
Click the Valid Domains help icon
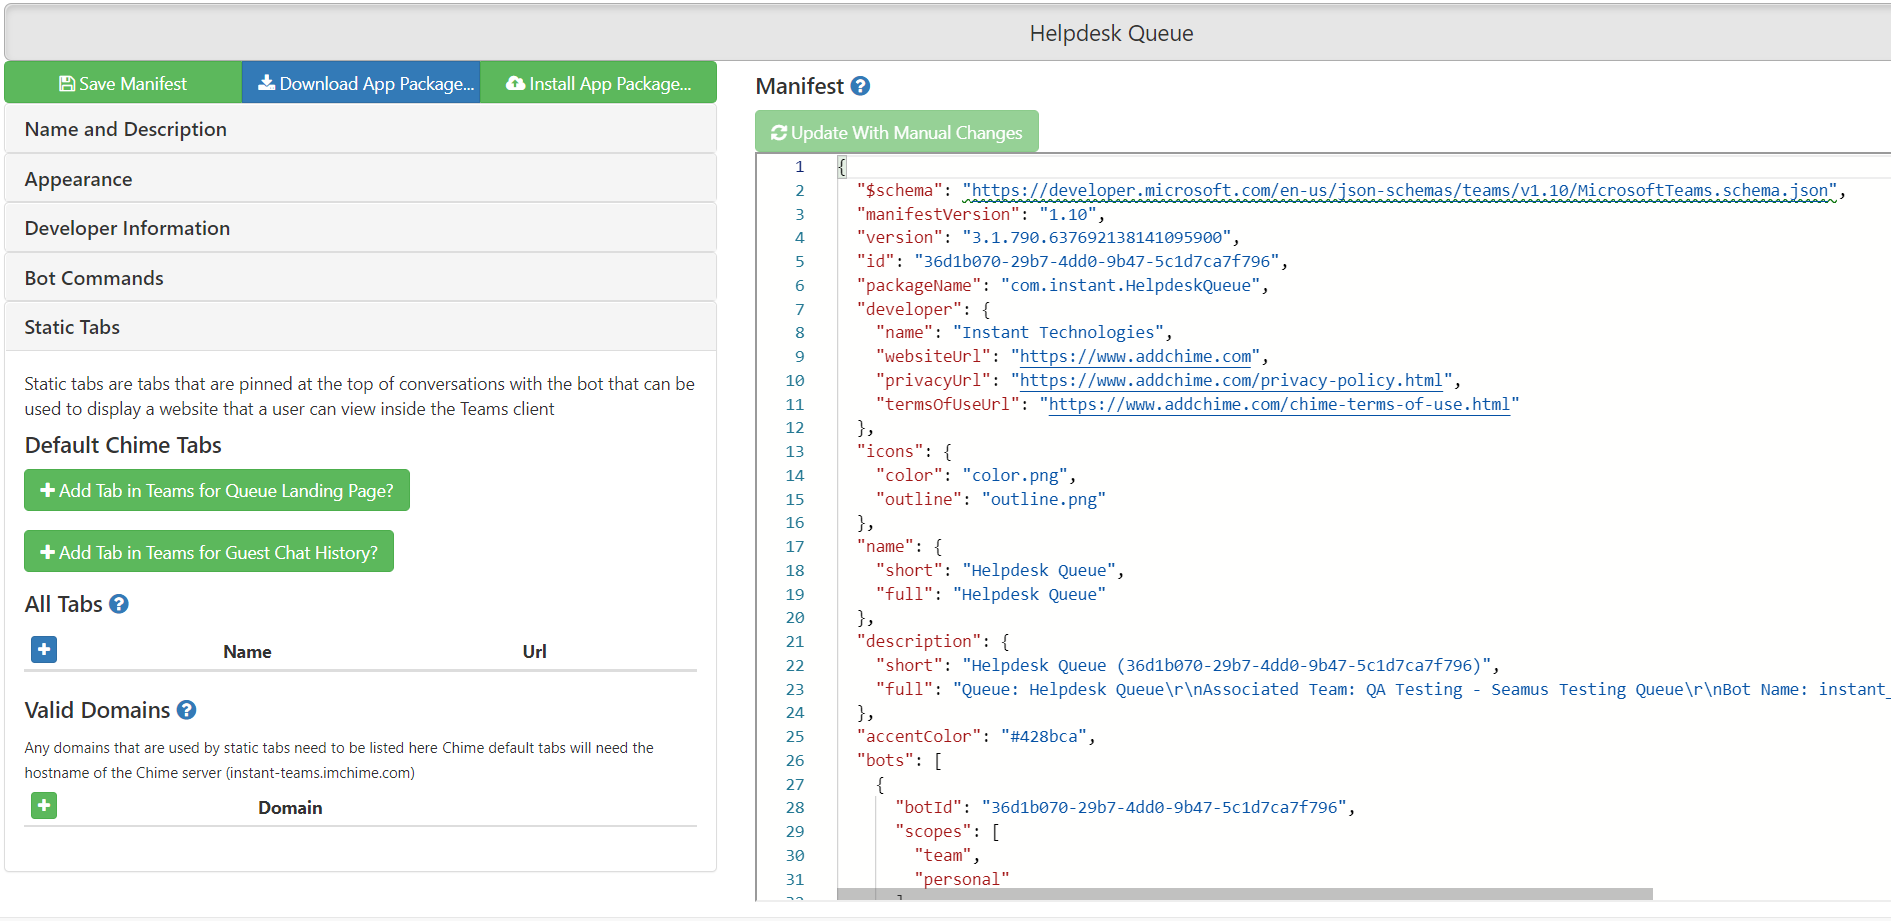186,710
